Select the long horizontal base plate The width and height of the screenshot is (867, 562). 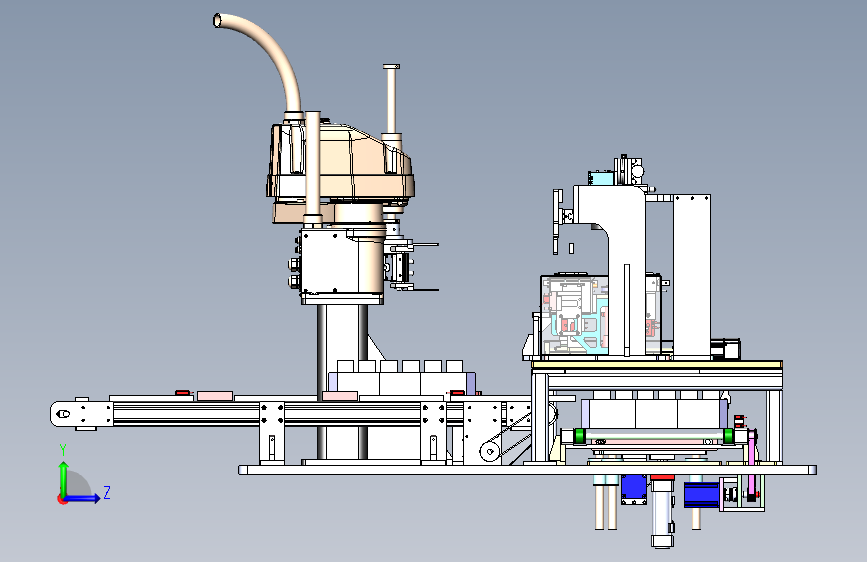527,470
